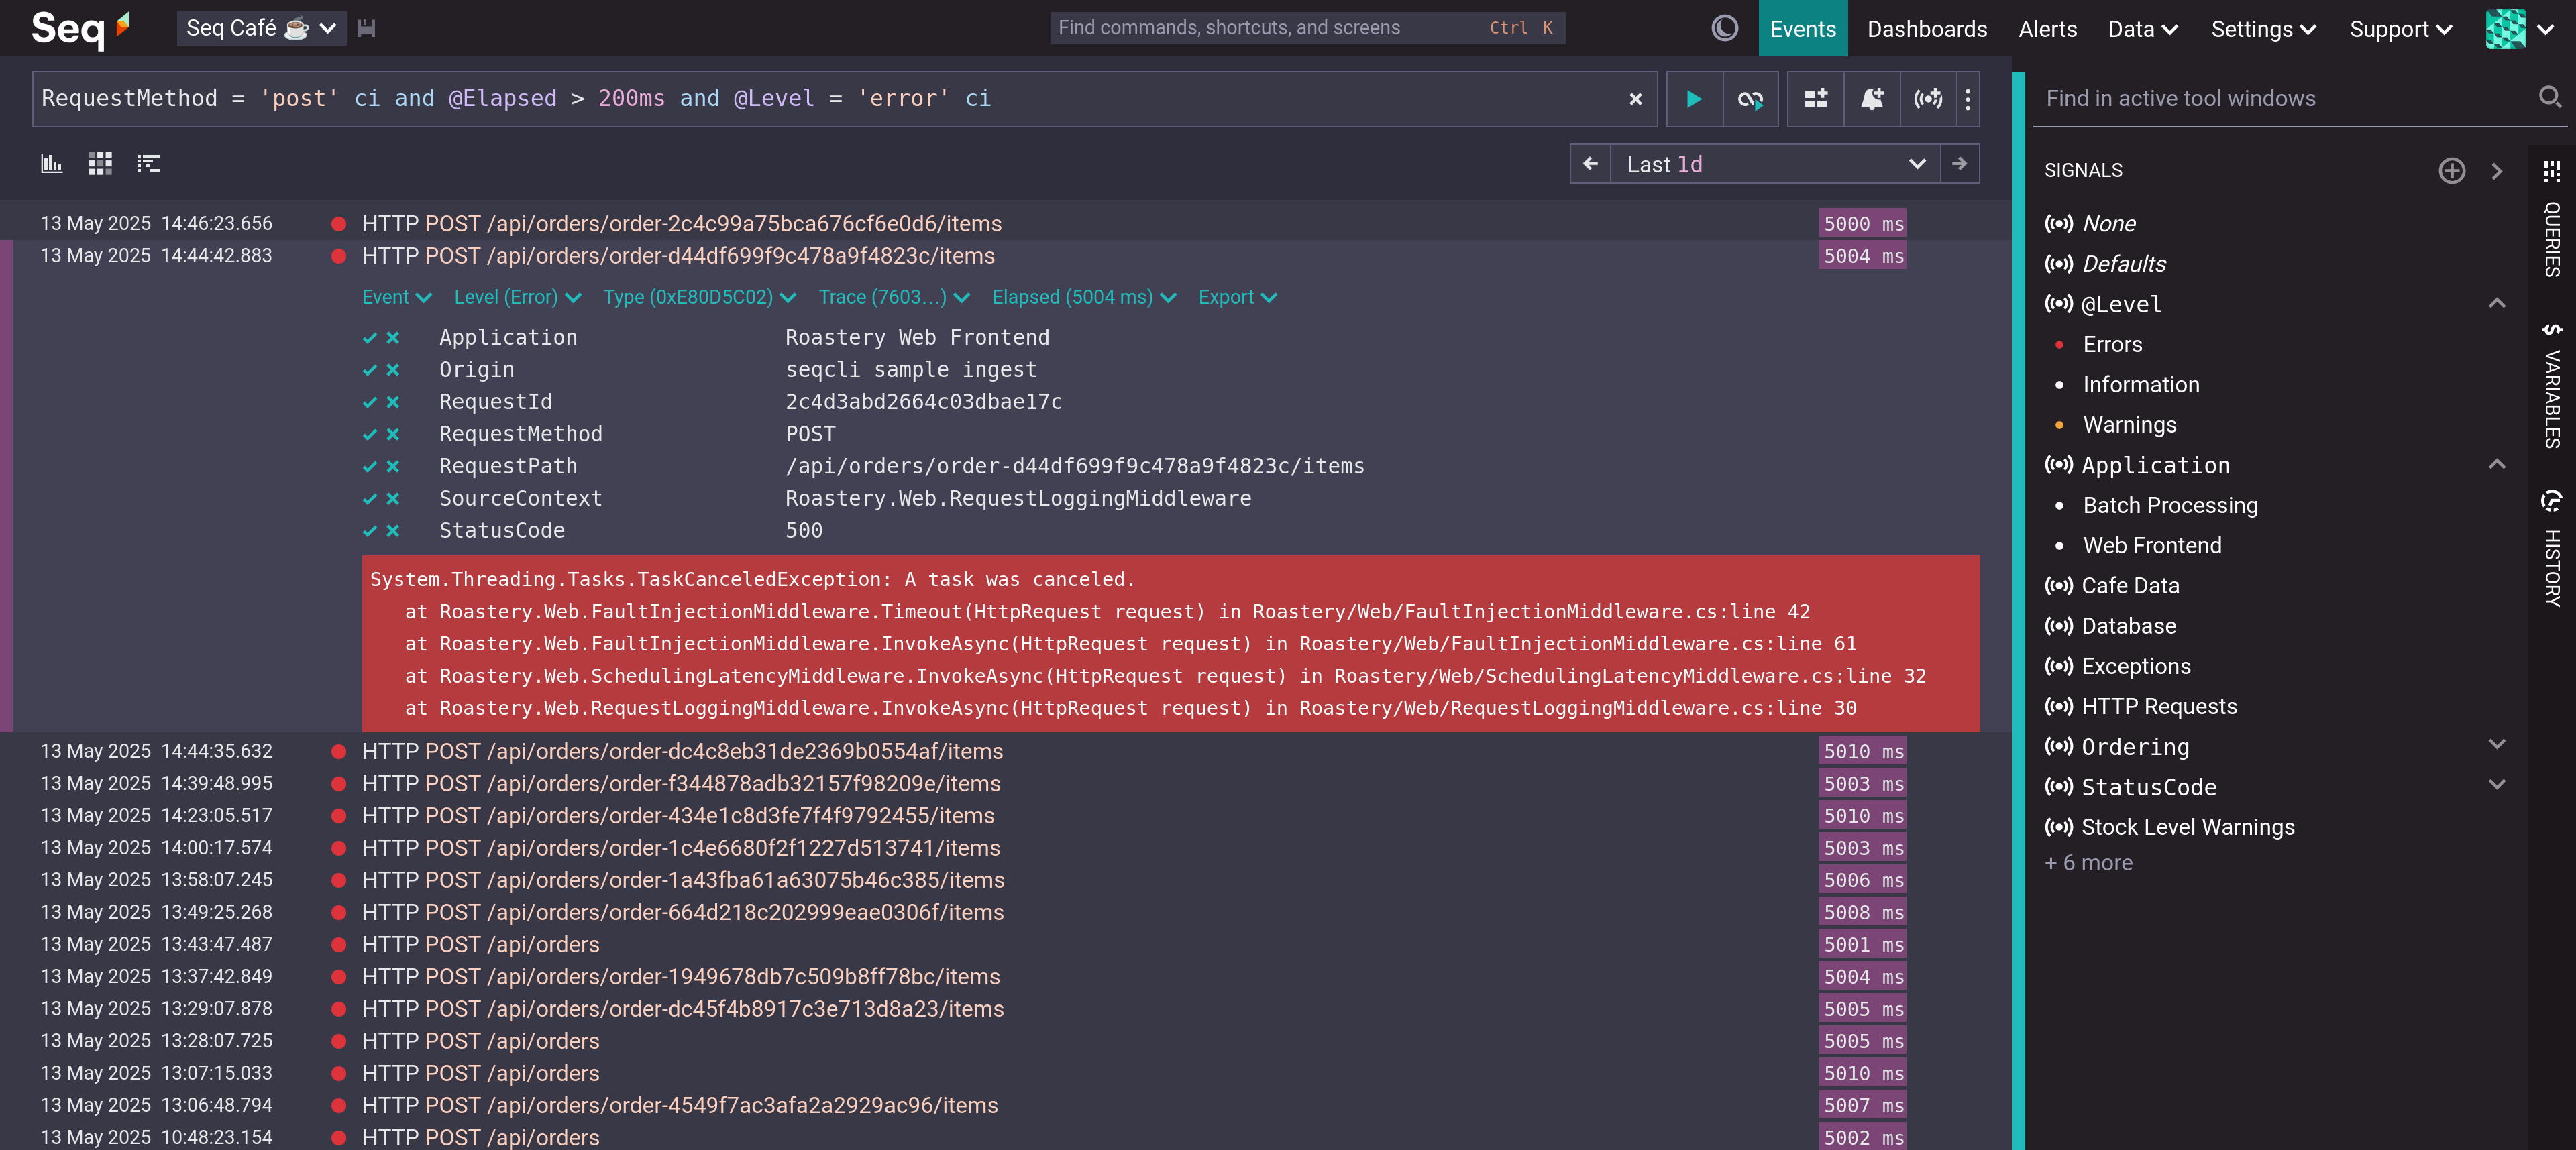
Task: Toggle Stock Level Warnings signal
Action: (2187, 828)
